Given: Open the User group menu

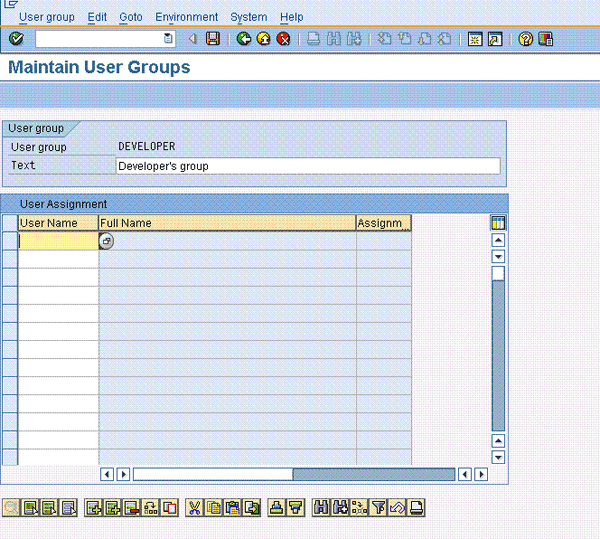Looking at the screenshot, I should coord(46,17).
